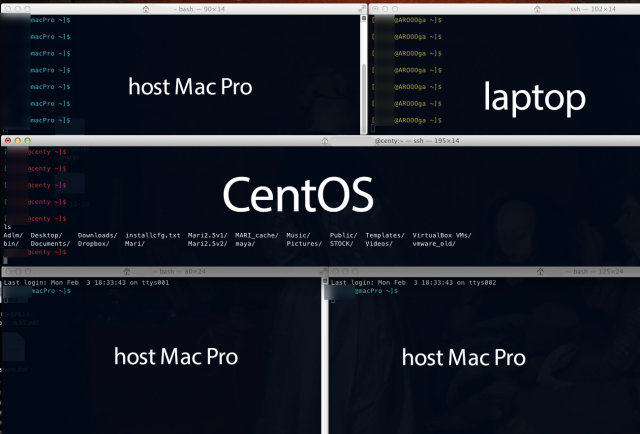
Task: Close the @centy ssh window with the red button
Action: pyautogui.click(x=8, y=140)
